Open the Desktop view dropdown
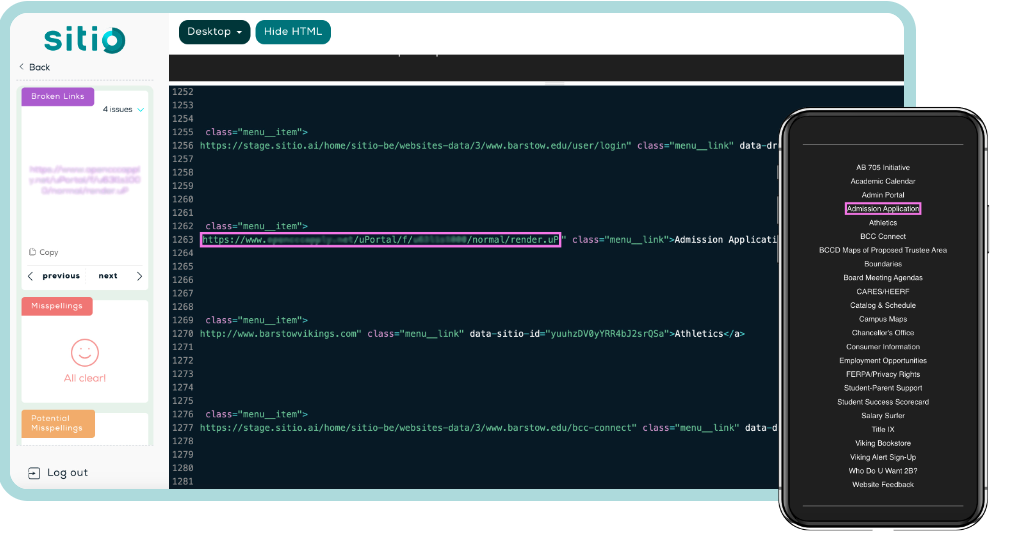1020x547 pixels. pos(214,32)
